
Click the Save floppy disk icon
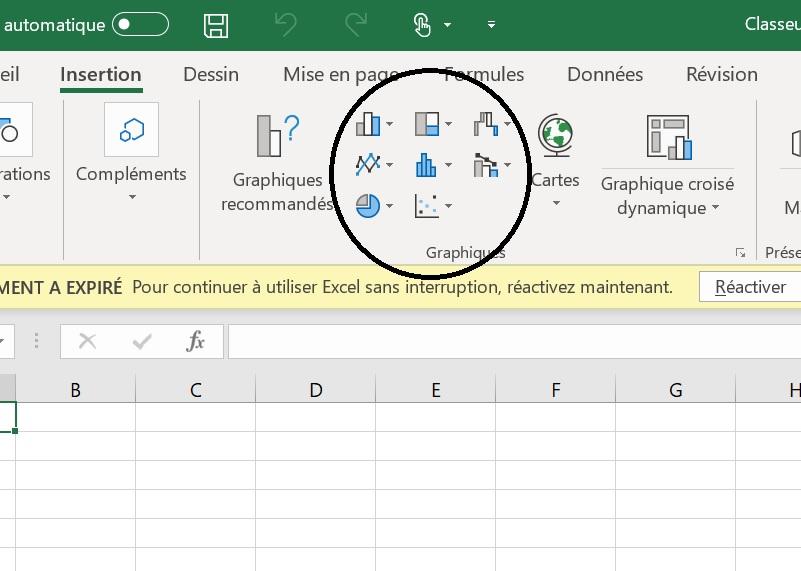click(x=215, y=24)
